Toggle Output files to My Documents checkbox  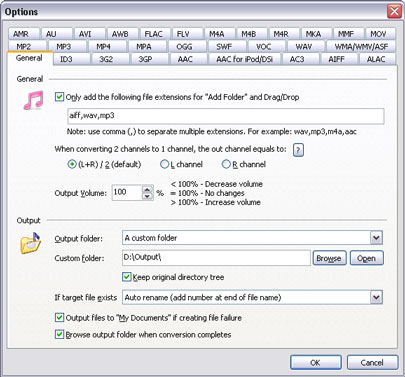coord(59,318)
